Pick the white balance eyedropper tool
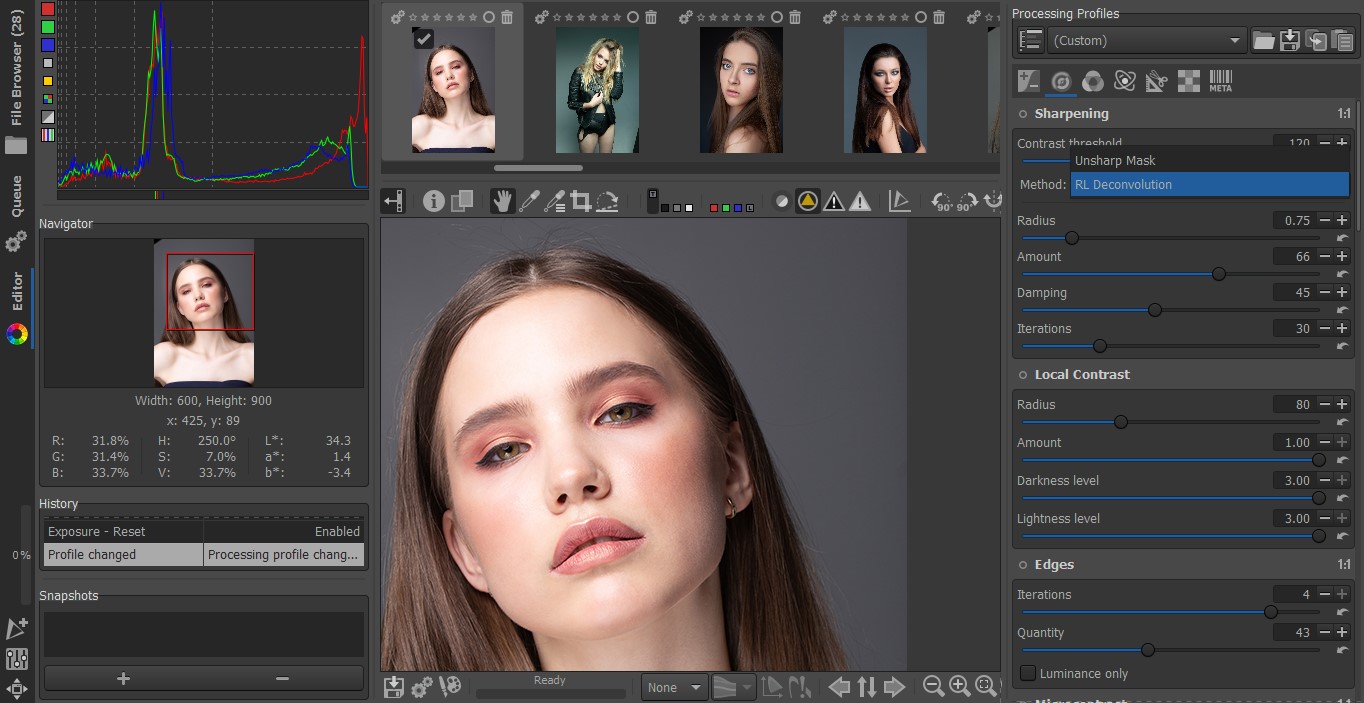1364x703 pixels. click(528, 201)
